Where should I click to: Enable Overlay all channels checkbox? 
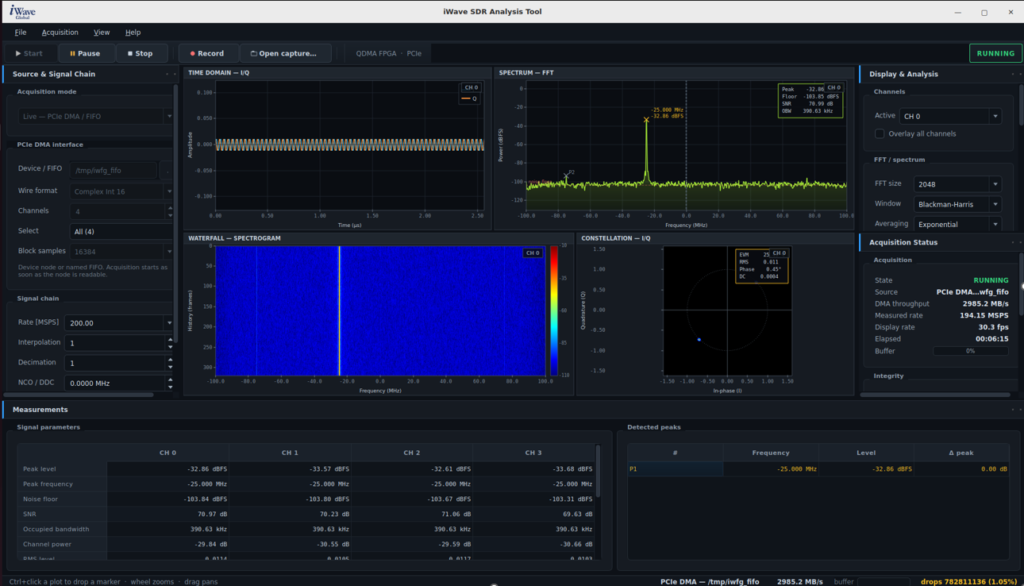(x=880, y=133)
